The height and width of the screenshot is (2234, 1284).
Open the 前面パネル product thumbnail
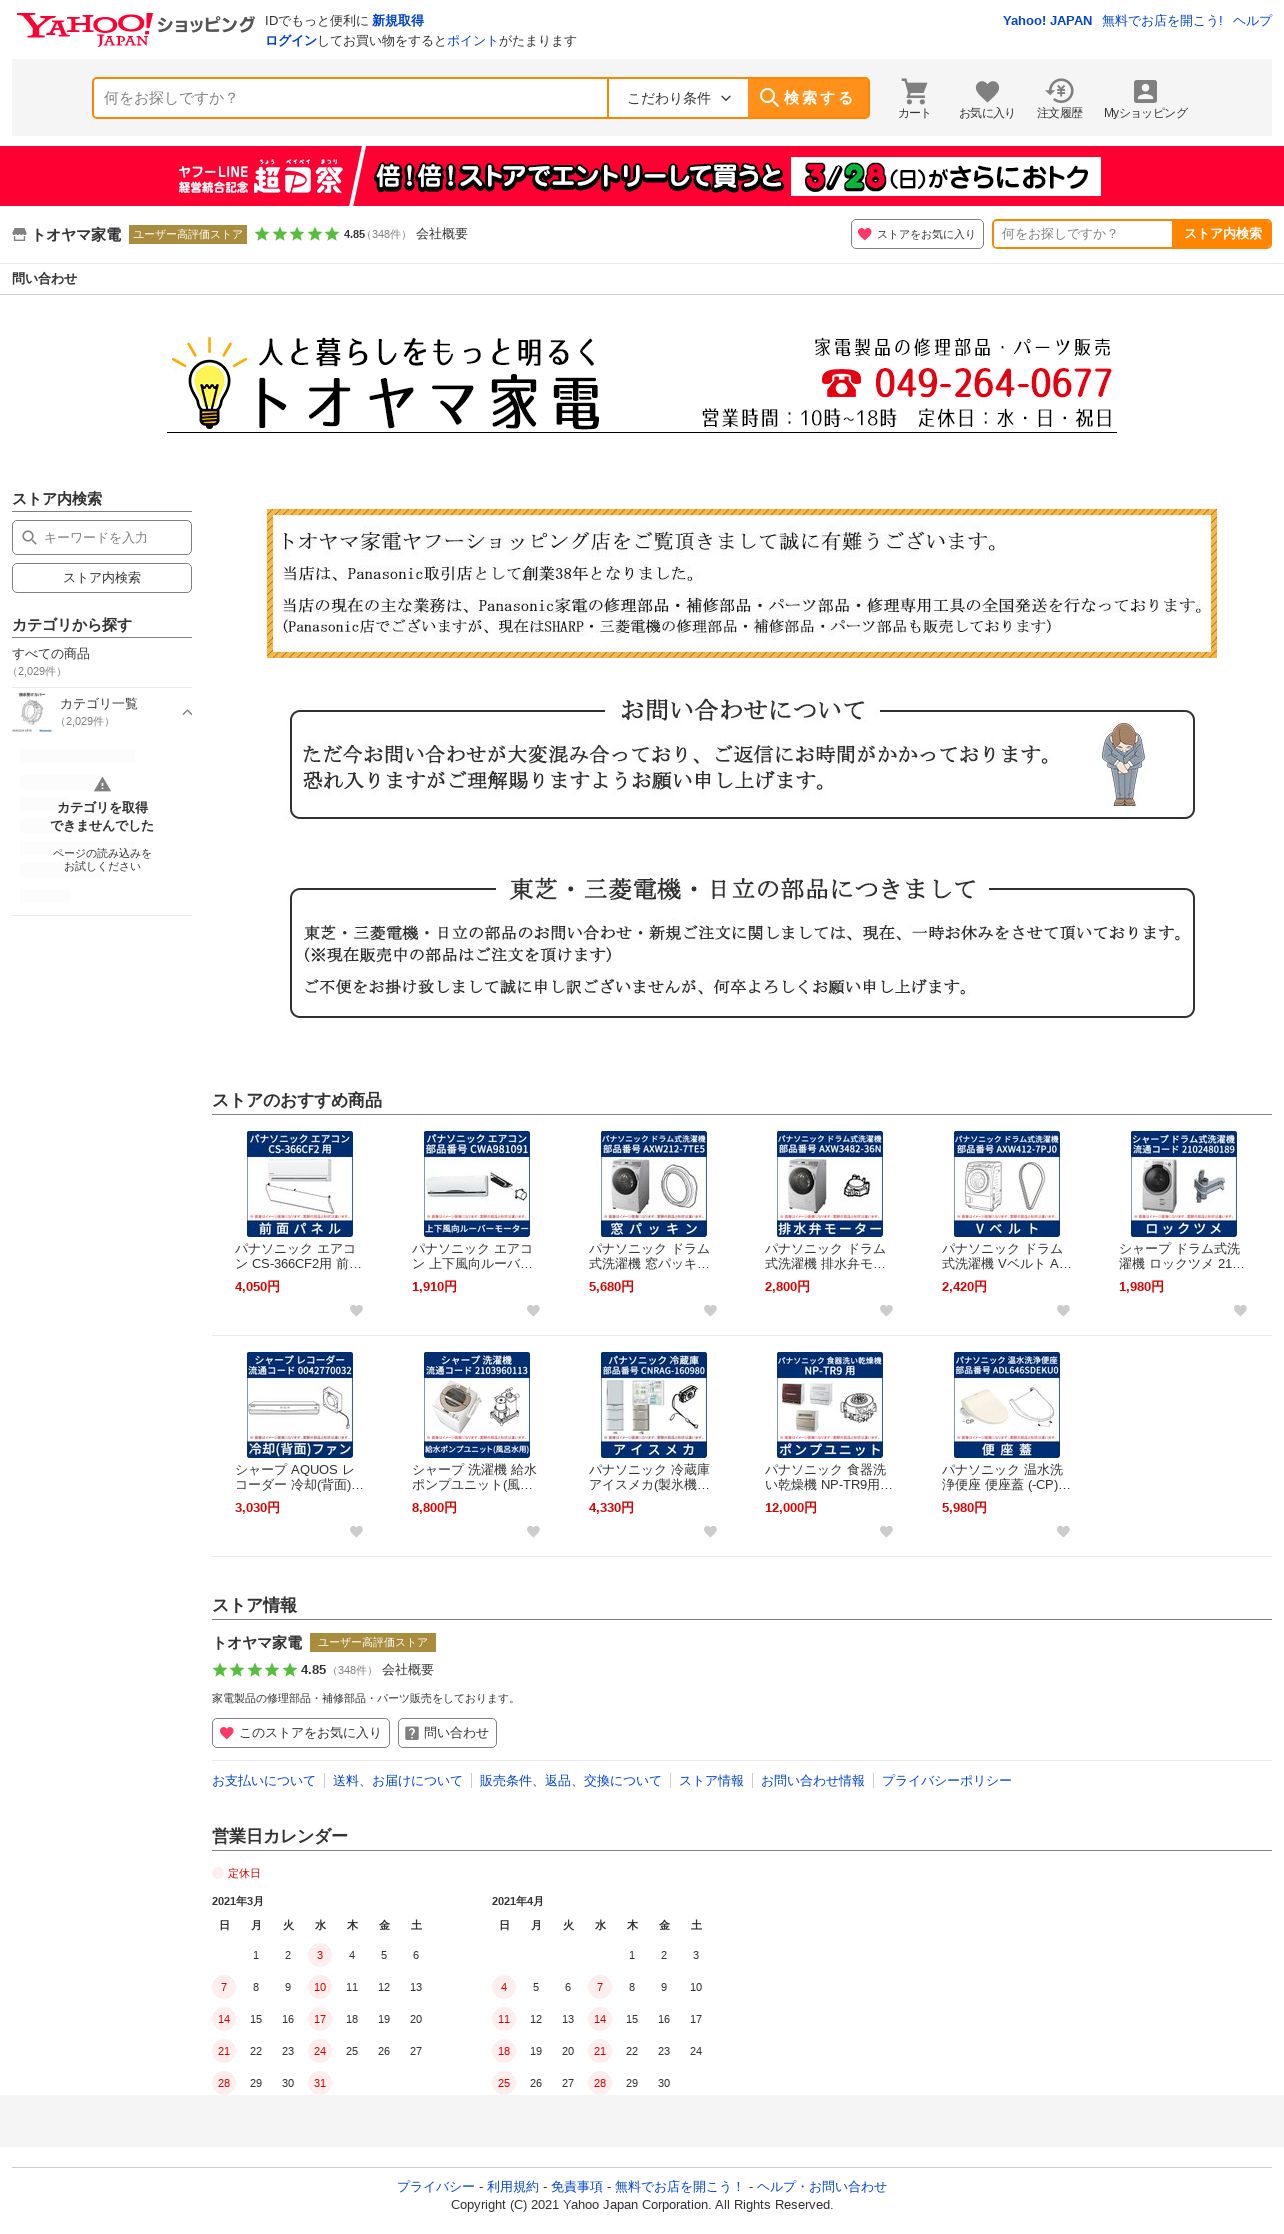299,1184
